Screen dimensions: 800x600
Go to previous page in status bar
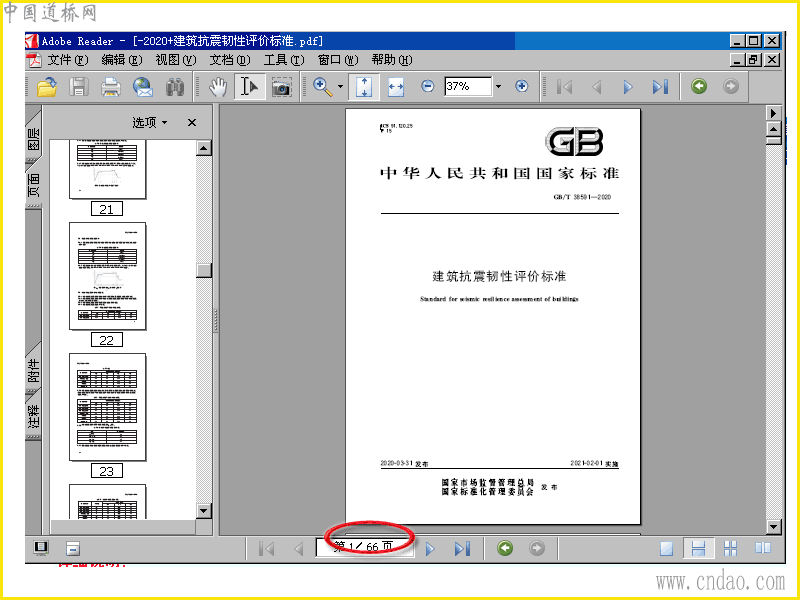click(x=299, y=549)
